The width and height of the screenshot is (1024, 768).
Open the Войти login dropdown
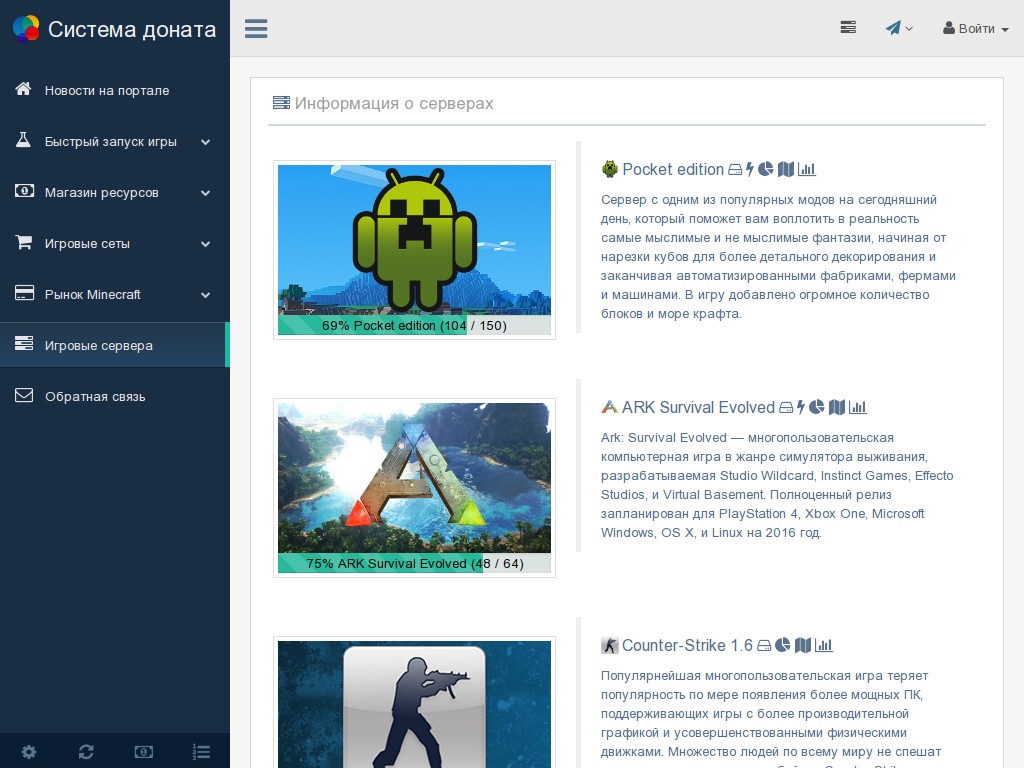[x=975, y=29]
